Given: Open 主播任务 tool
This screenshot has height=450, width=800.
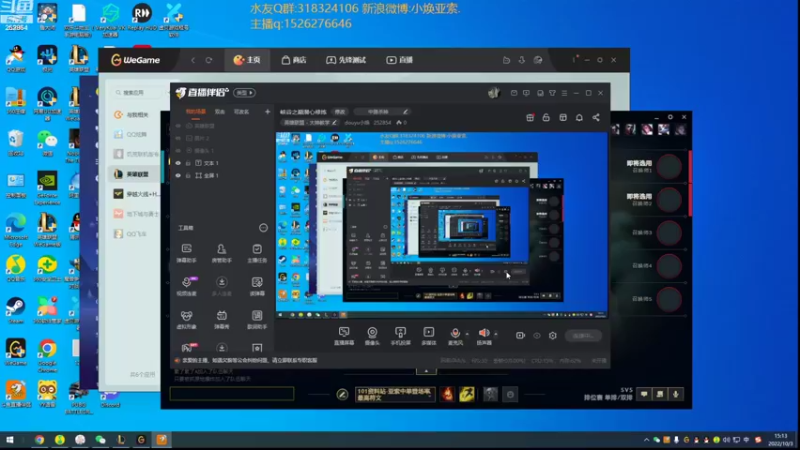Looking at the screenshot, I should coord(257,253).
